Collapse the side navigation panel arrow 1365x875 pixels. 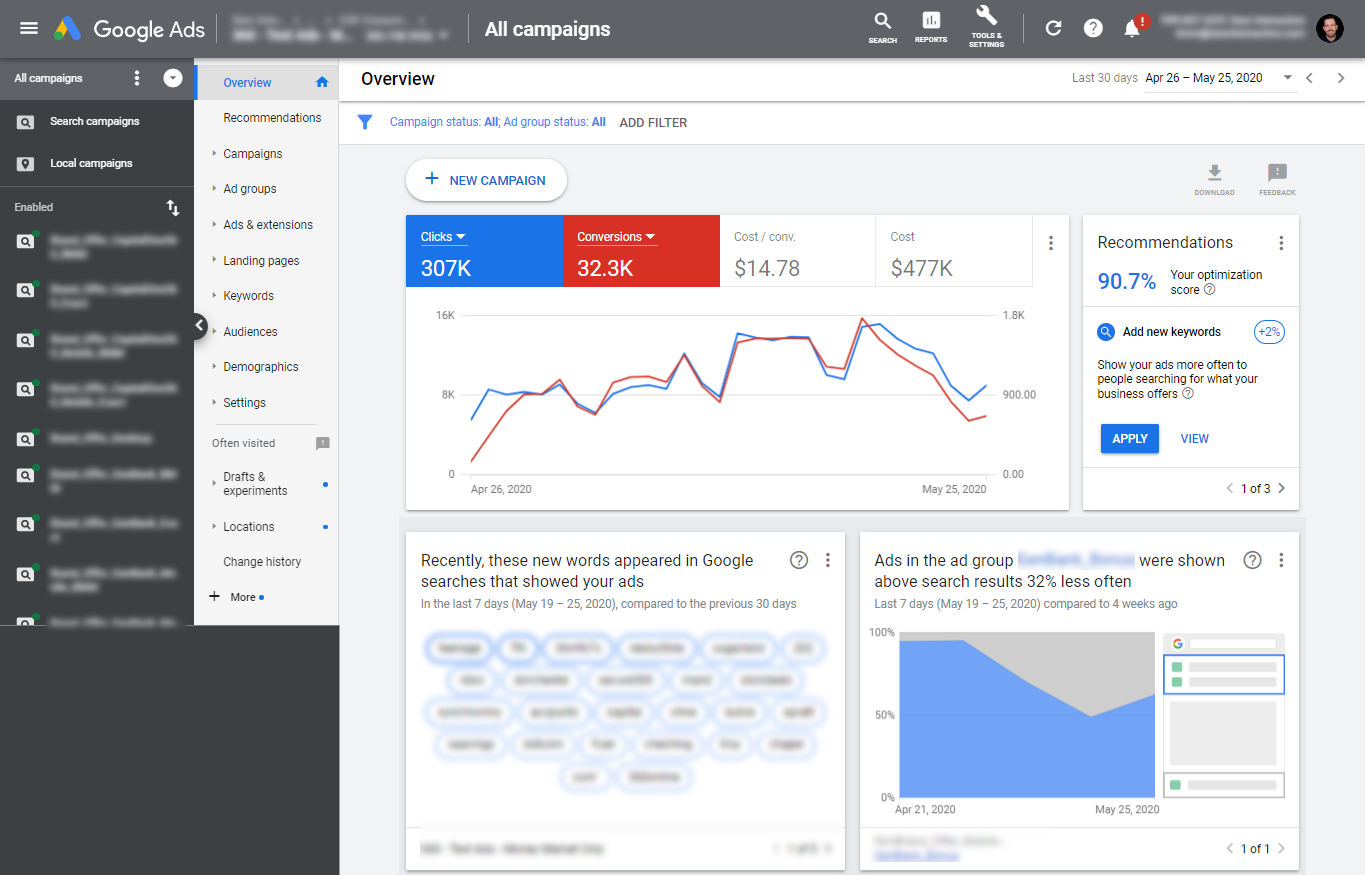click(198, 326)
